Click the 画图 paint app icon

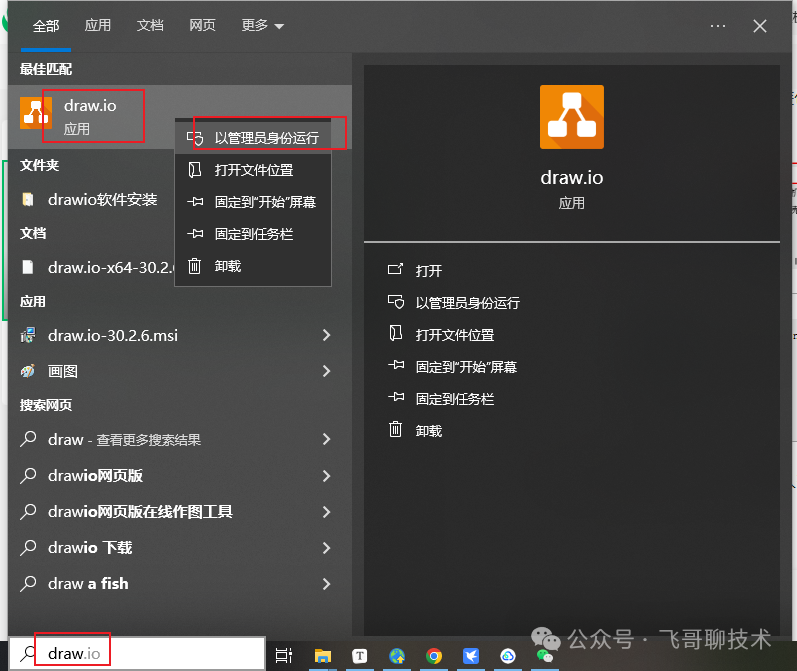(x=28, y=371)
